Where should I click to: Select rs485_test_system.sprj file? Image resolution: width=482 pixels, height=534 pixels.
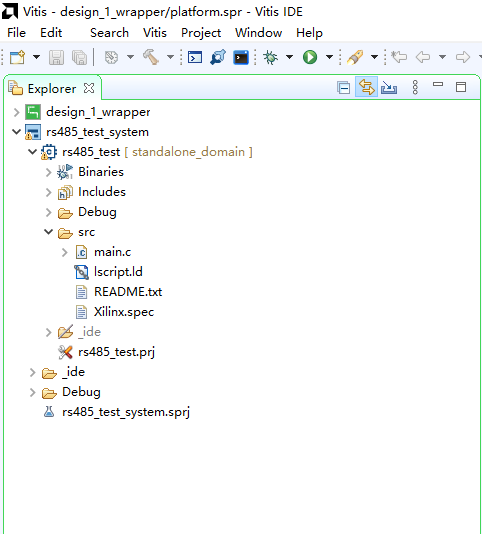[x=125, y=412]
